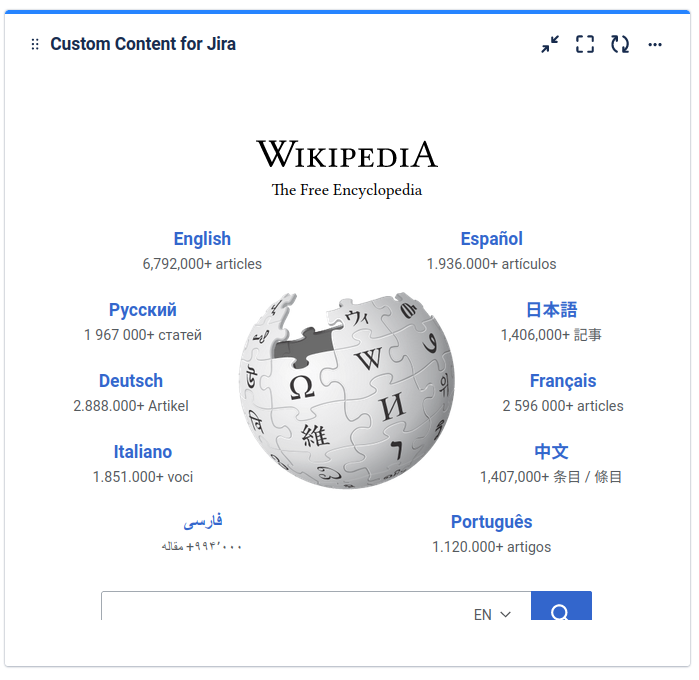Open English Wikipedia link
Screen dimensions: 699x680
pos(202,239)
